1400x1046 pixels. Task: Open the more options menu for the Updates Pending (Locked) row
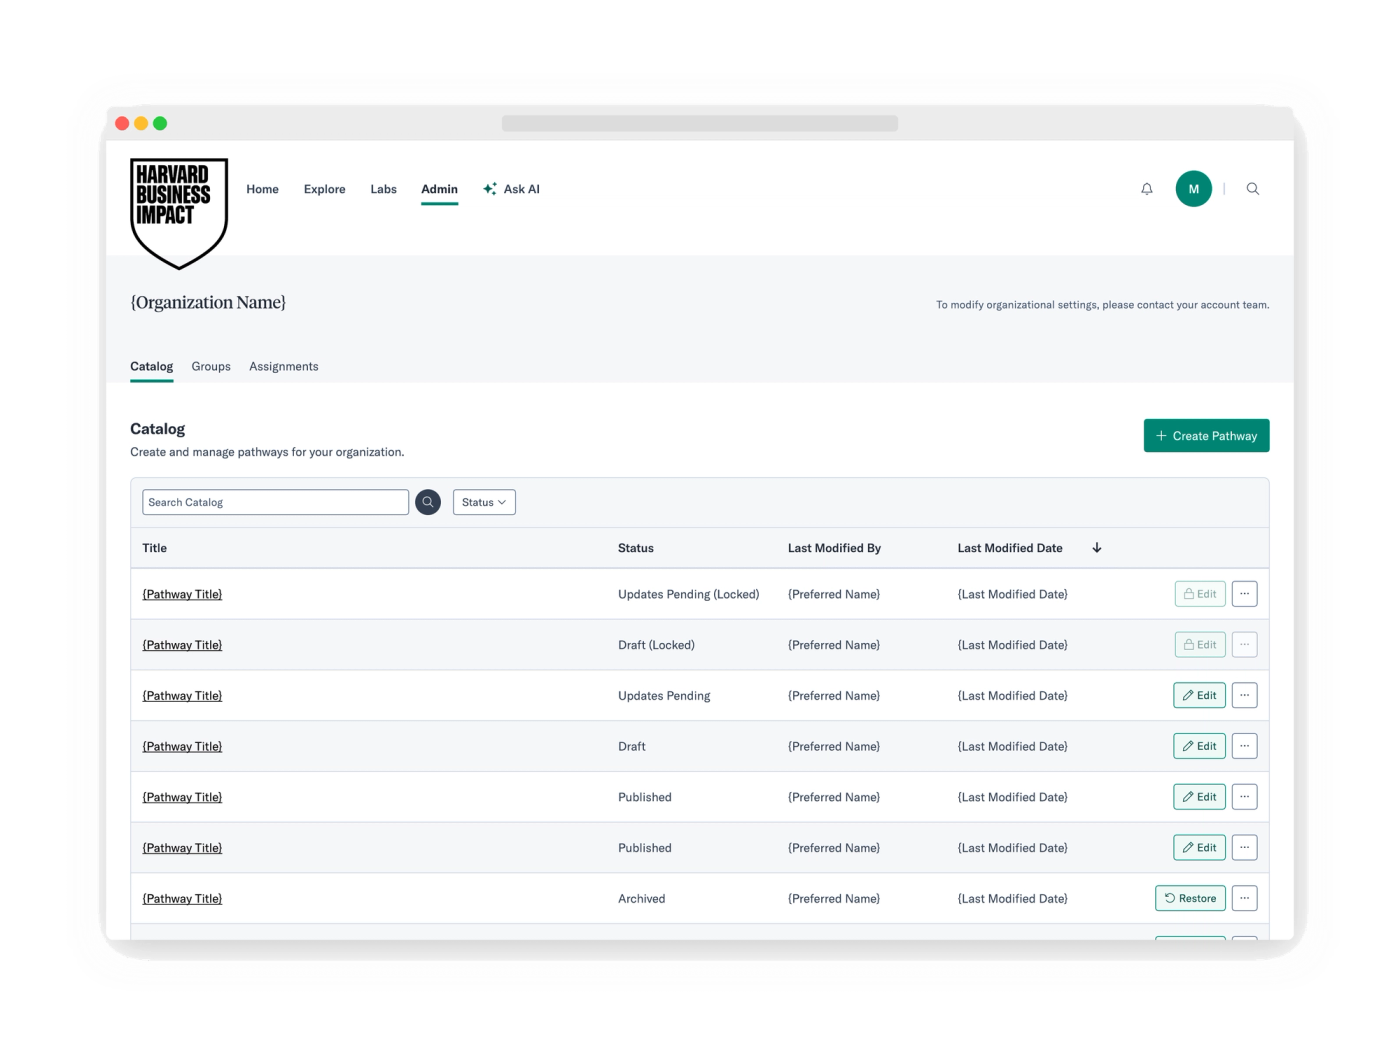coord(1244,594)
